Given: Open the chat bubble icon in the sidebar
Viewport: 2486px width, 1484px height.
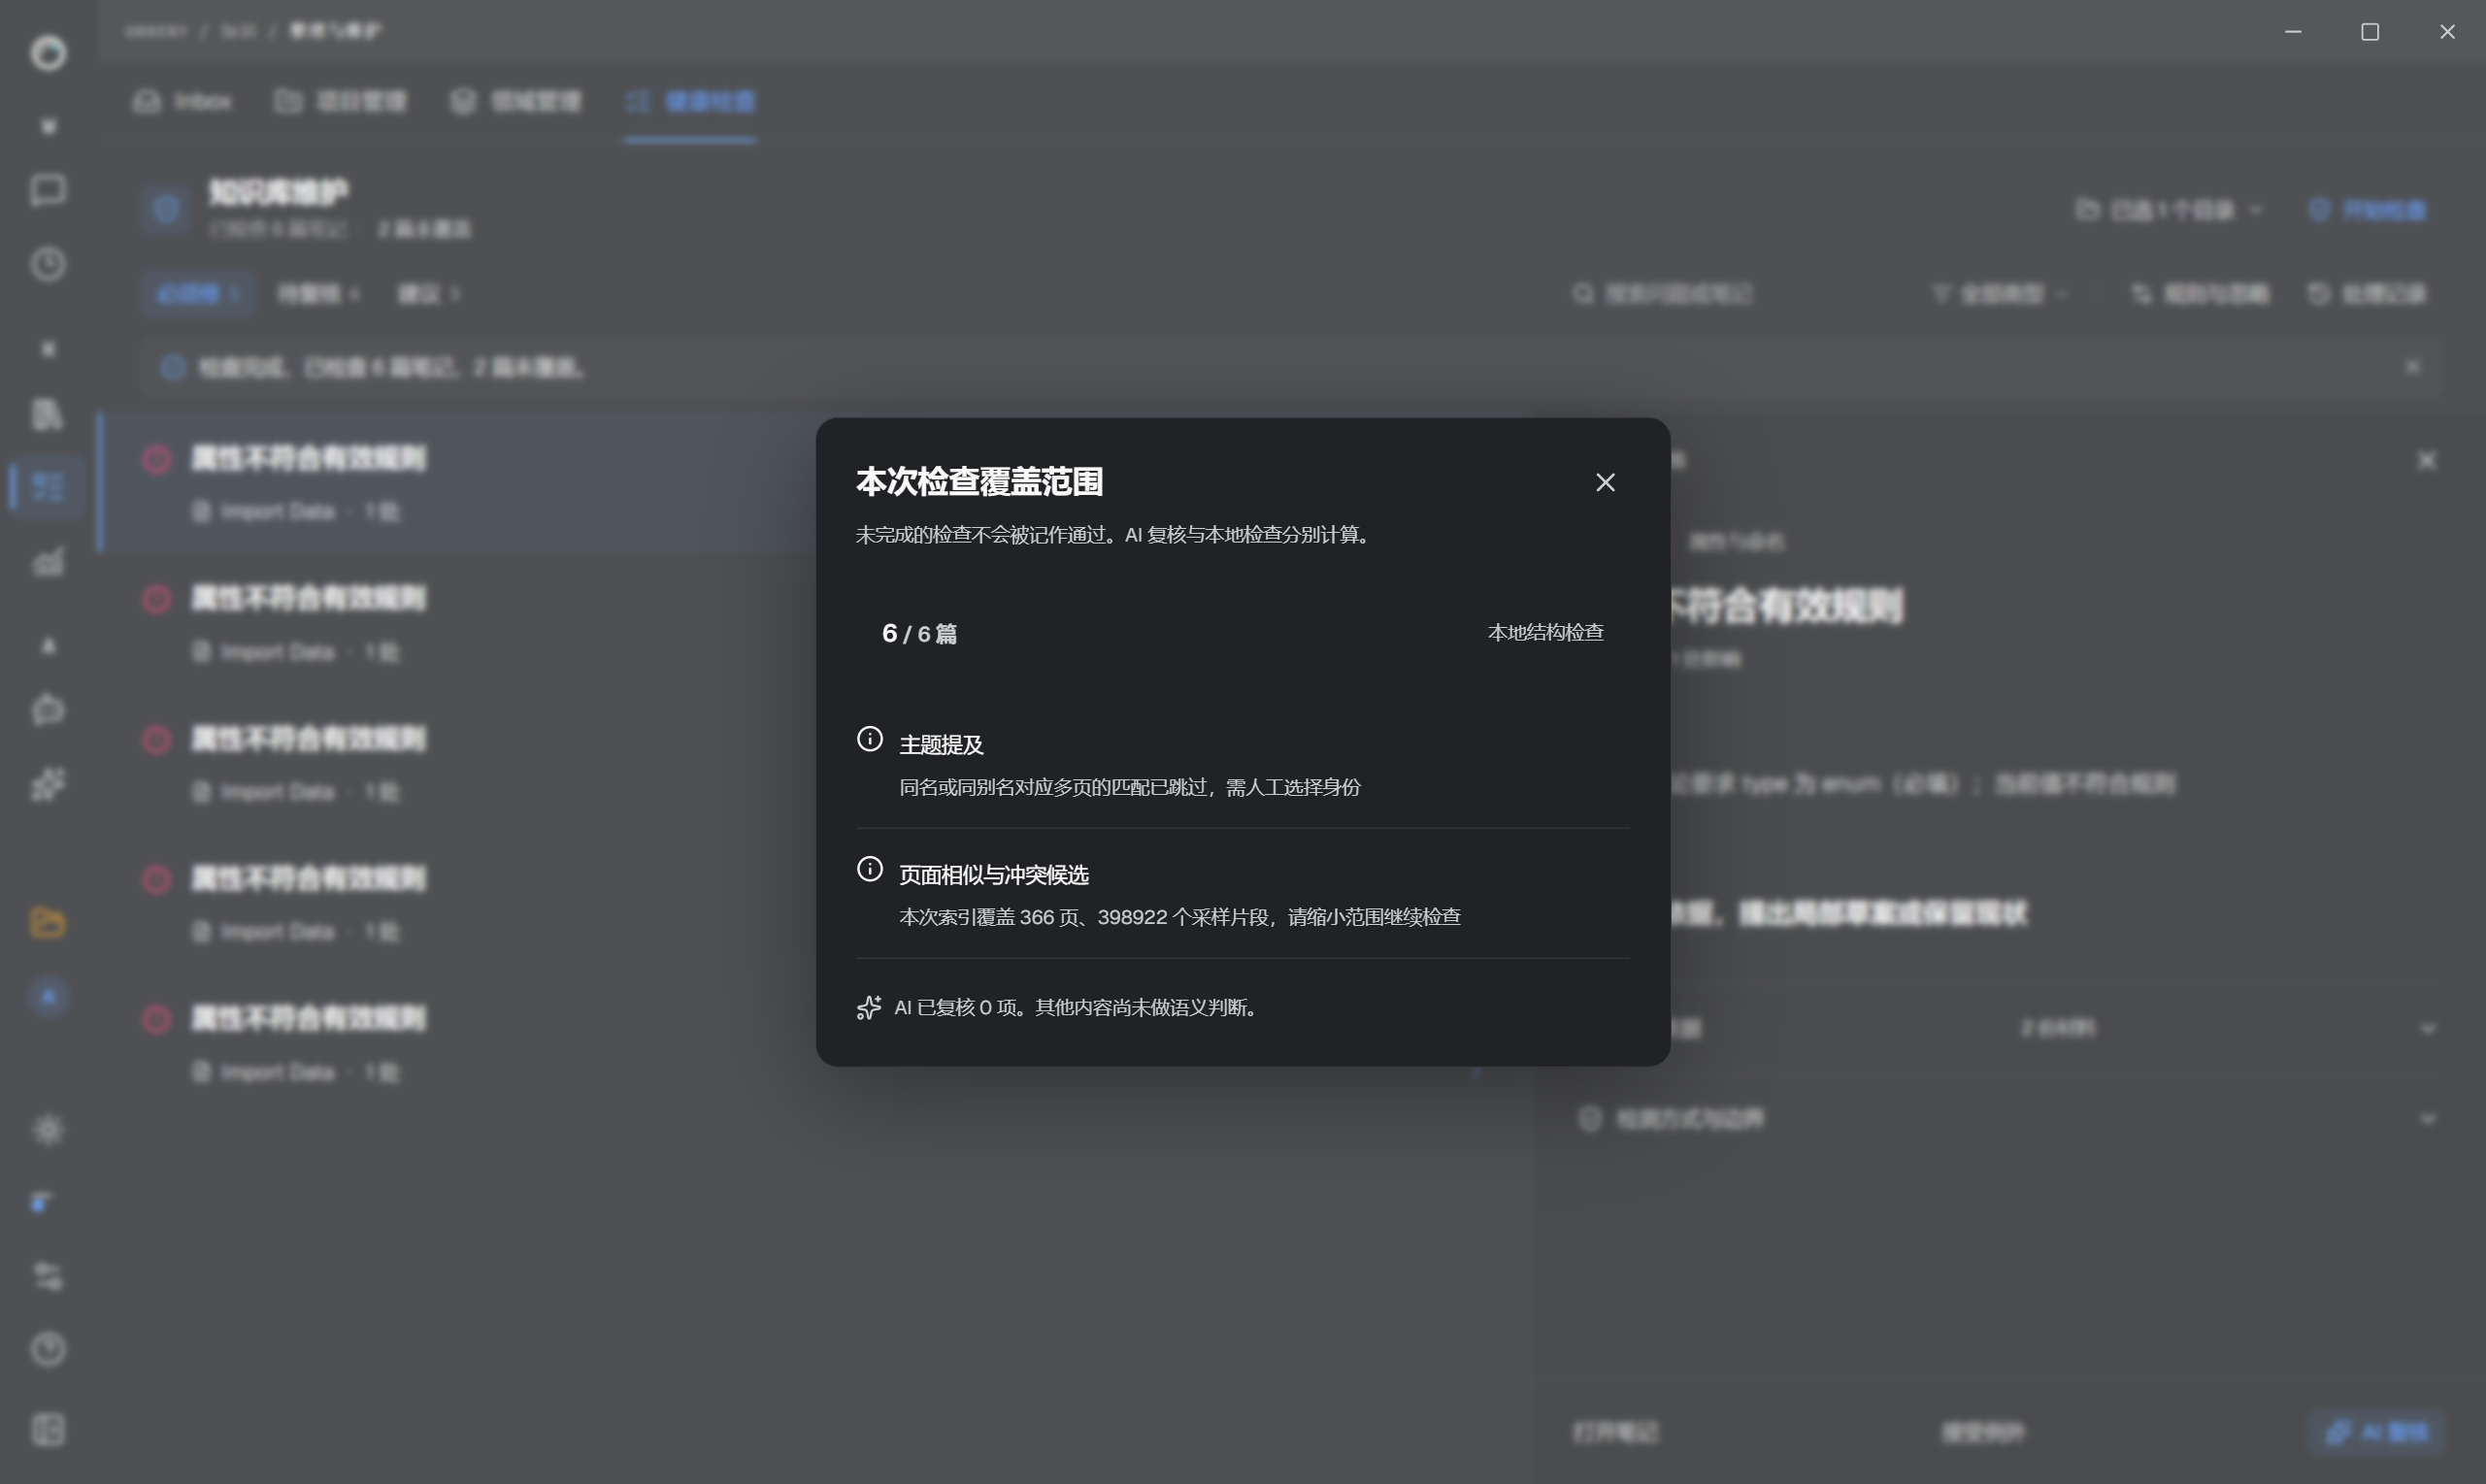Looking at the screenshot, I should pos(48,189).
